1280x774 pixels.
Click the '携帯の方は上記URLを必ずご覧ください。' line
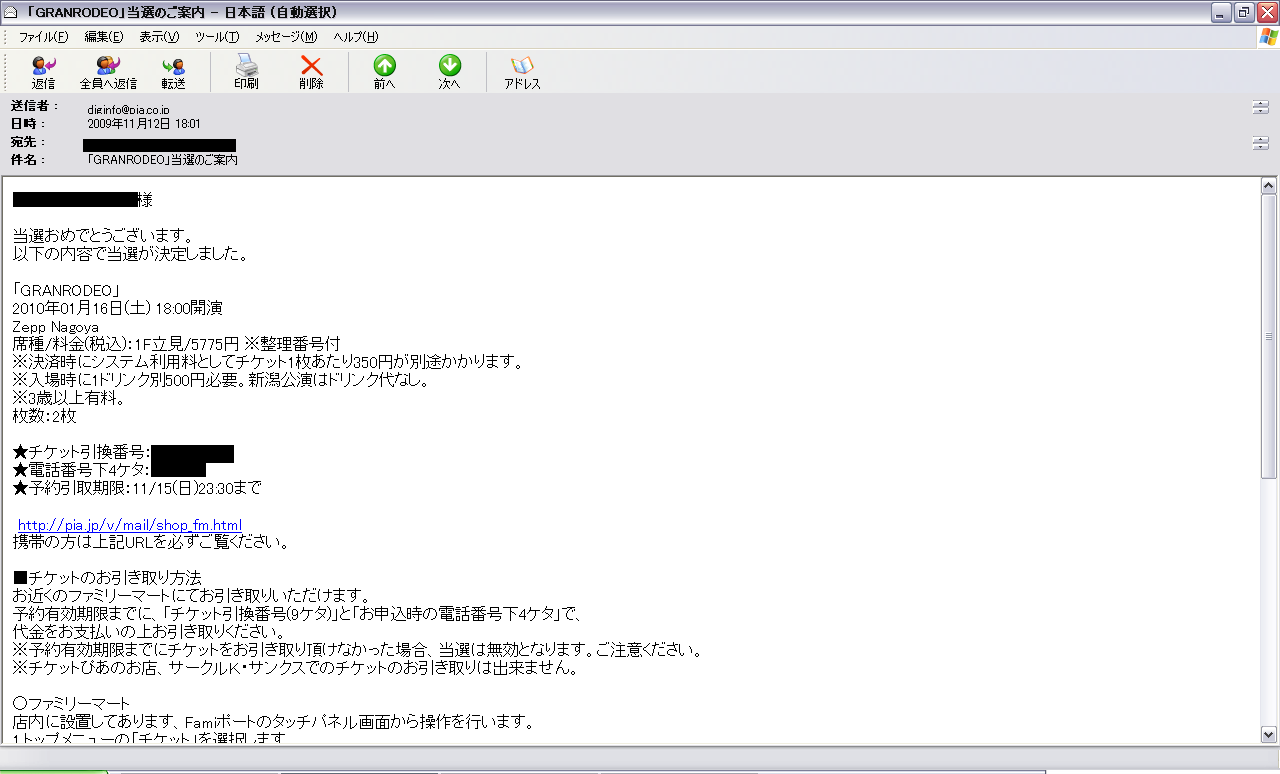point(151,543)
